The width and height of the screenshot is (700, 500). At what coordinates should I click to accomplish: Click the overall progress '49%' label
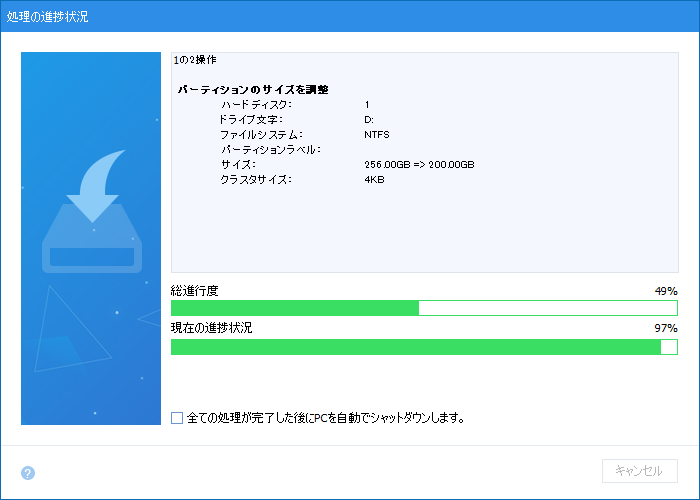coord(666,291)
